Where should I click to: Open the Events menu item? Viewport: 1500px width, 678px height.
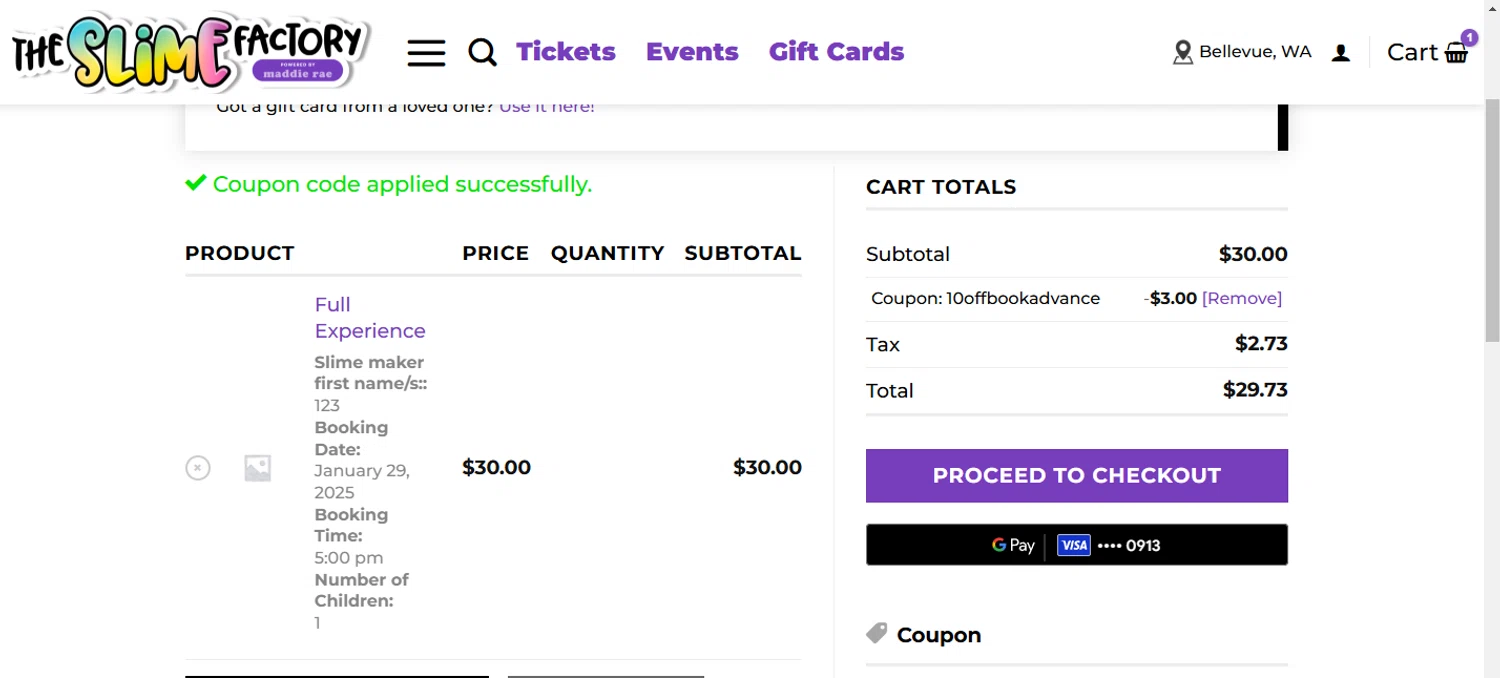pos(692,52)
